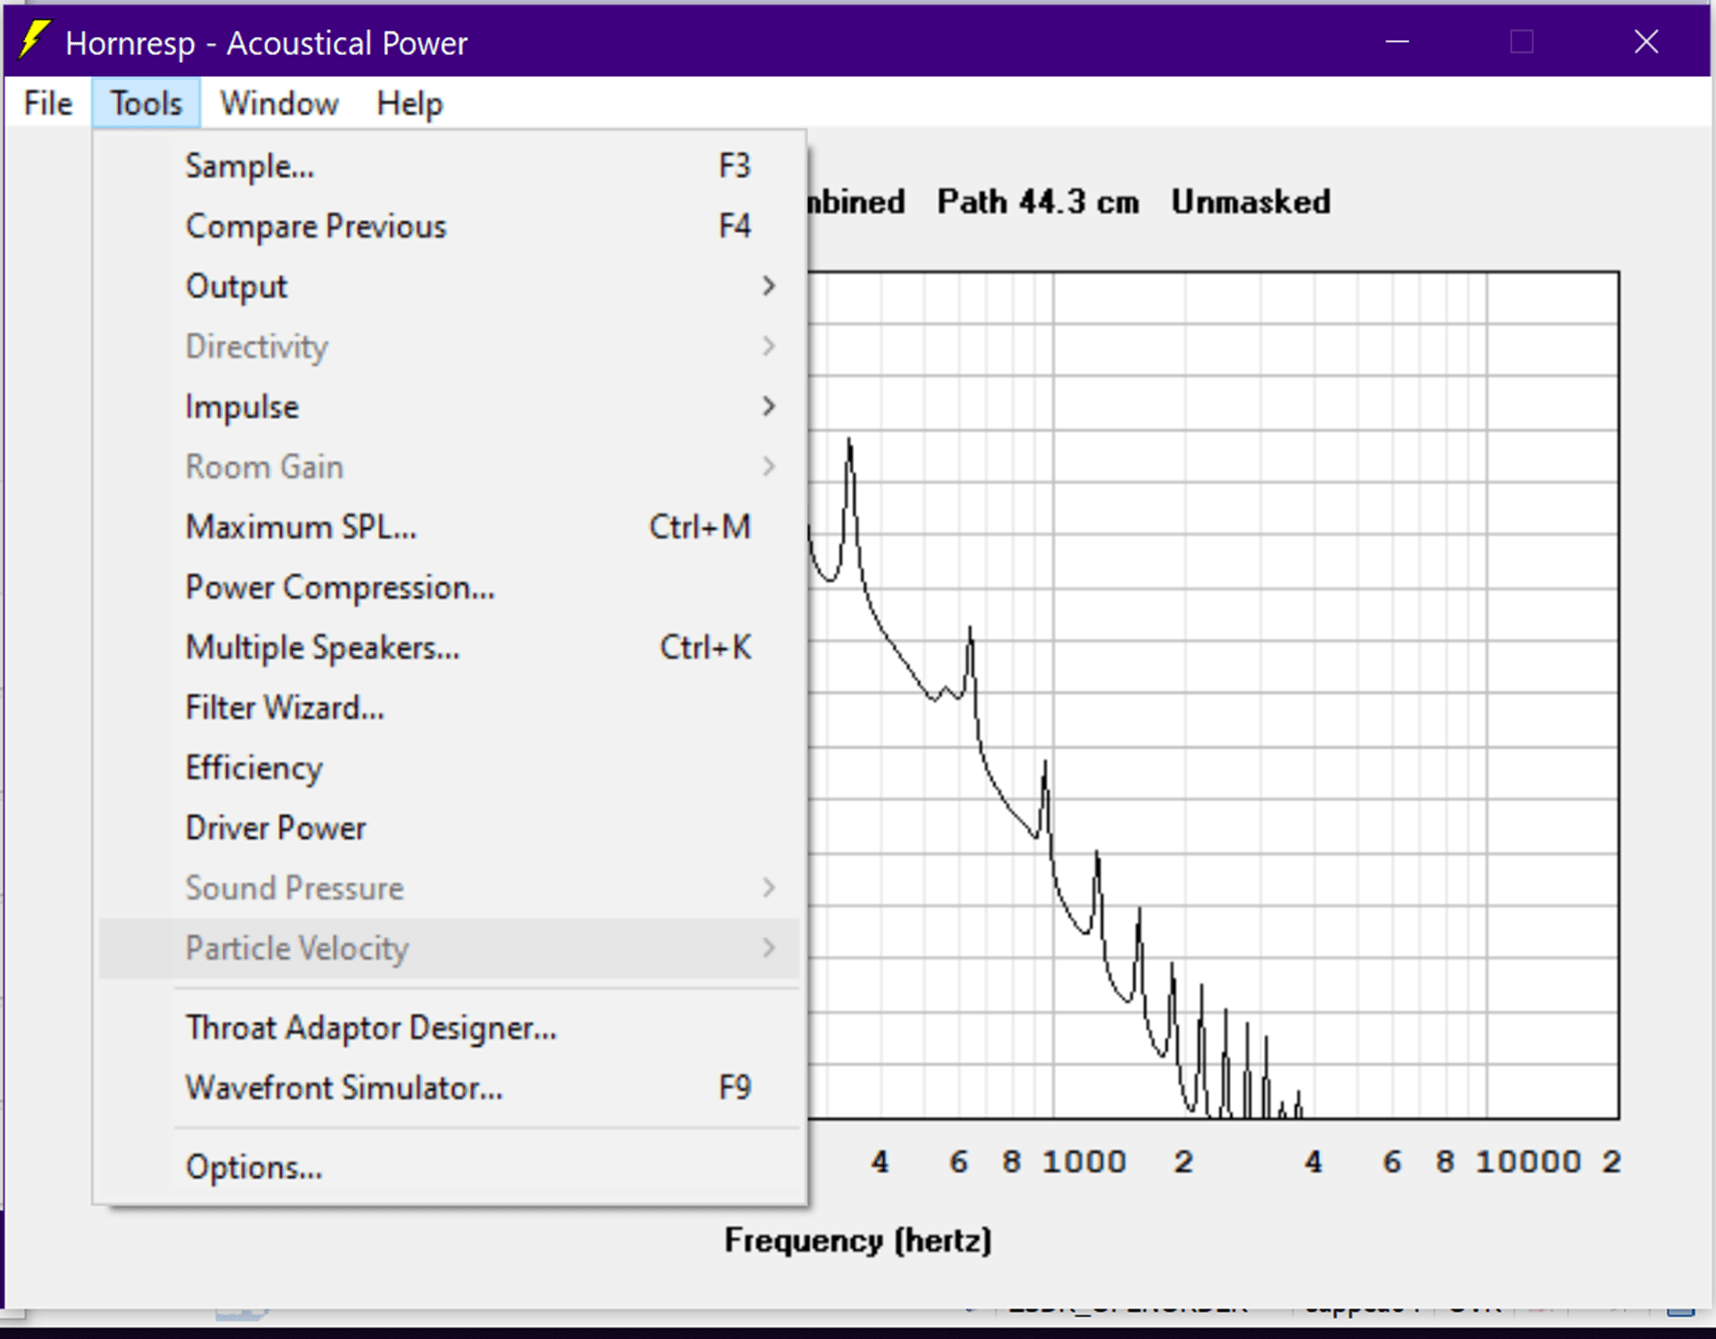Viewport: 1716px width, 1339px height.
Task: Choose Sample... from Tools menu
Action: point(449,166)
